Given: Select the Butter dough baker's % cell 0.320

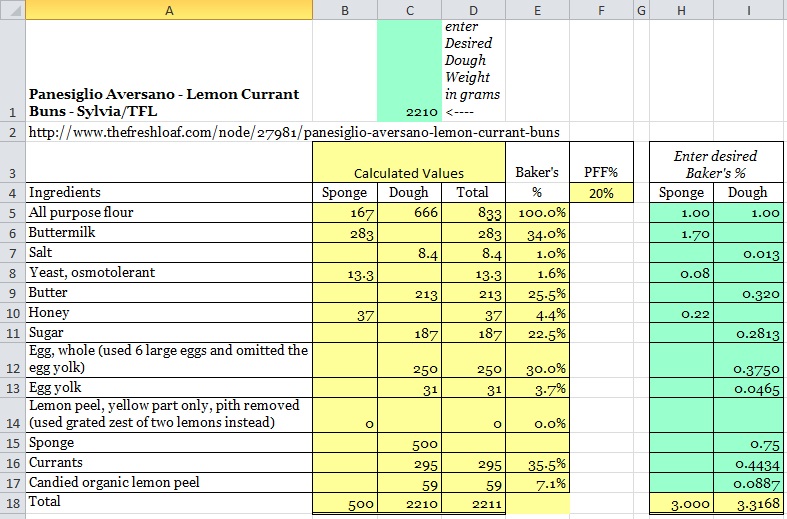Looking at the screenshot, I should click(748, 294).
